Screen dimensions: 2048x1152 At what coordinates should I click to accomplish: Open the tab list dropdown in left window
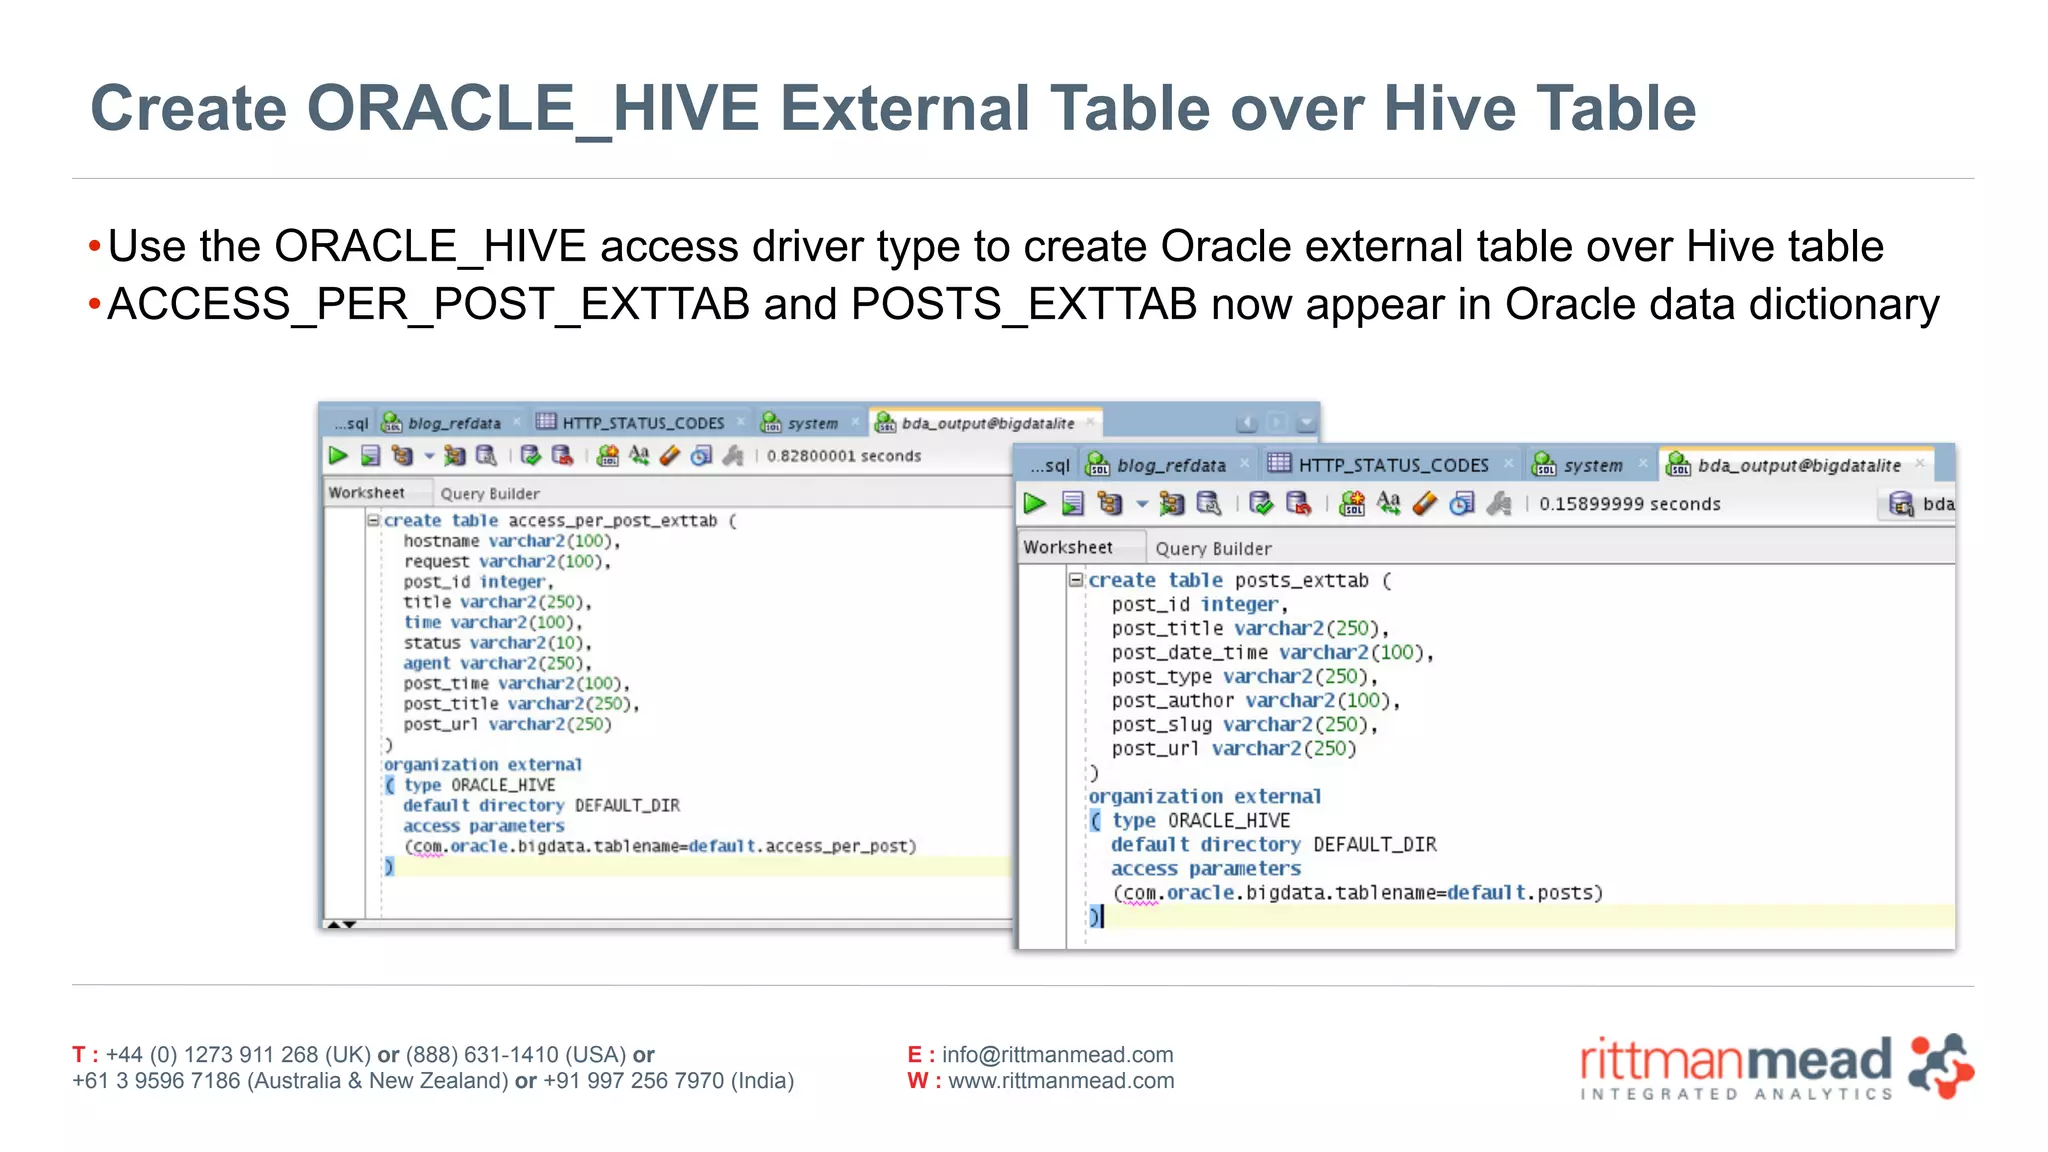1306,423
